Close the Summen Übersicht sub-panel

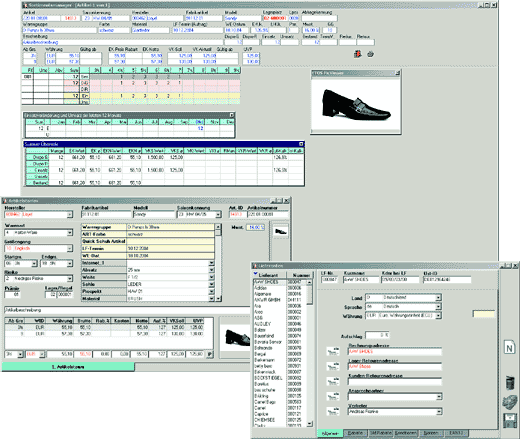click(x=301, y=144)
